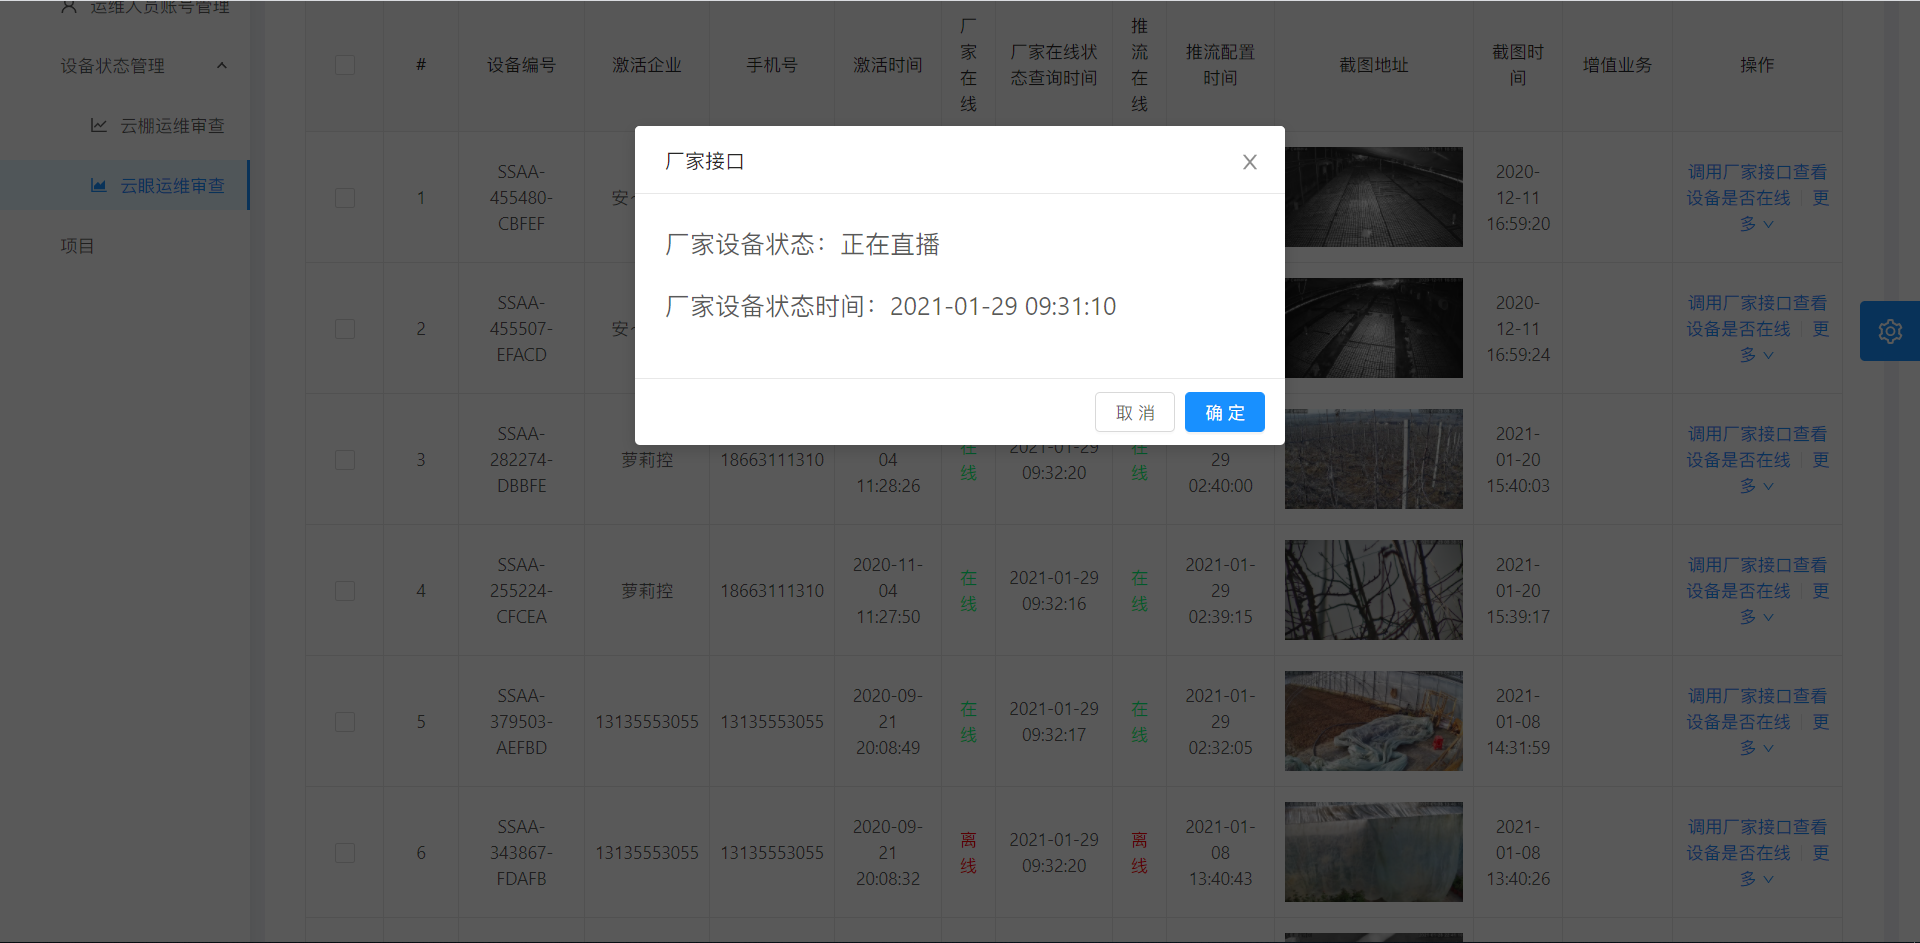Check the box for row 3

(x=345, y=460)
